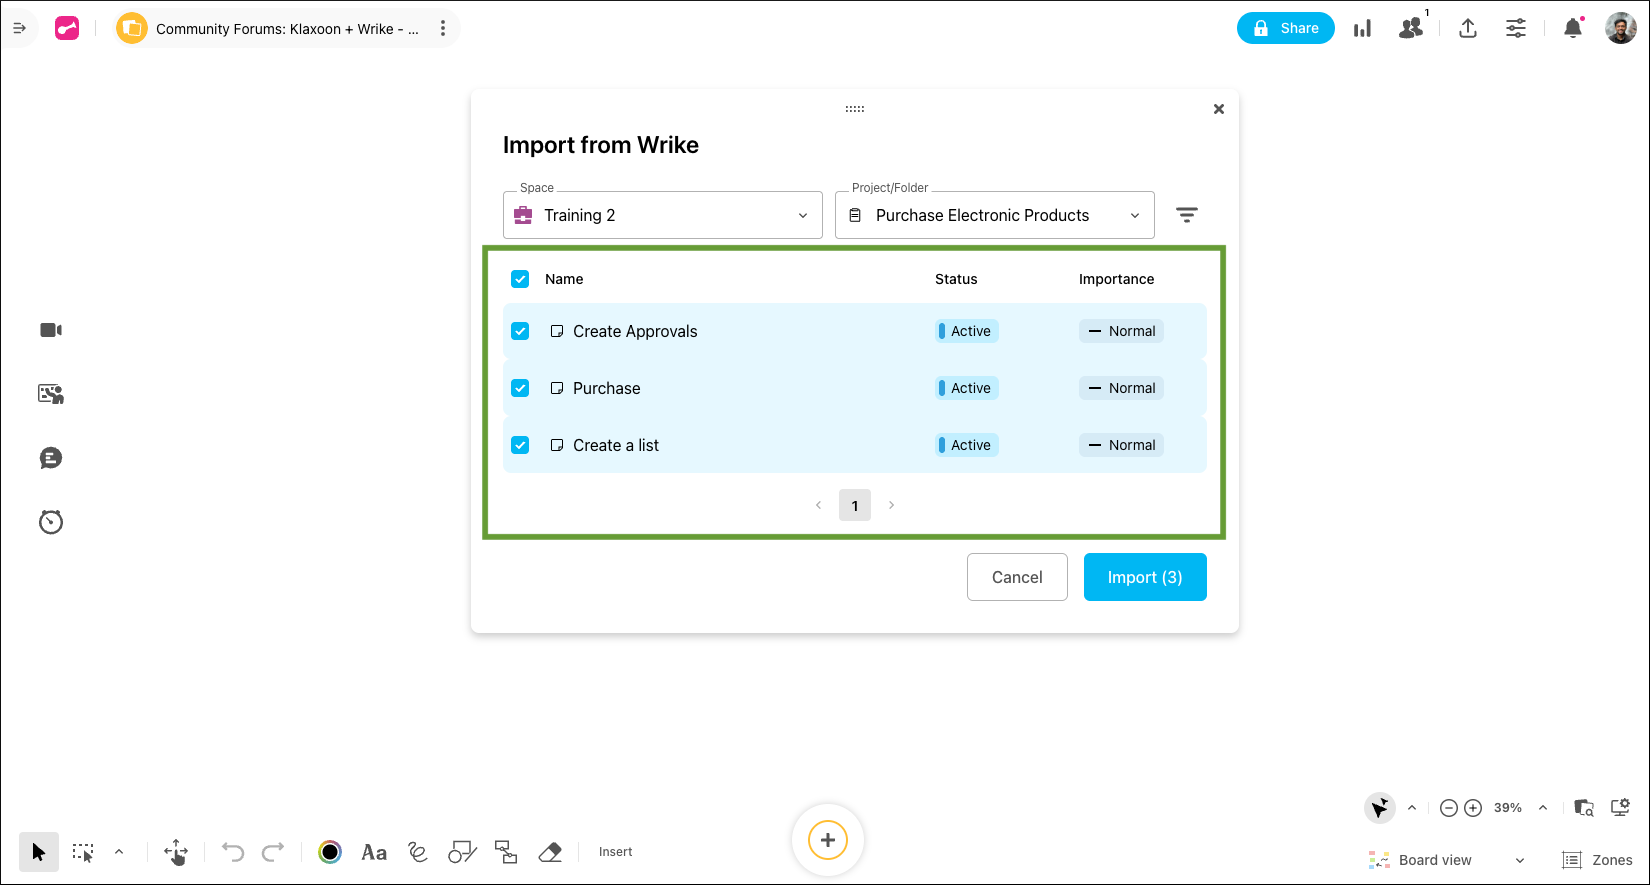Click the orange board icon beside title
The height and width of the screenshot is (885, 1650).
(131, 28)
